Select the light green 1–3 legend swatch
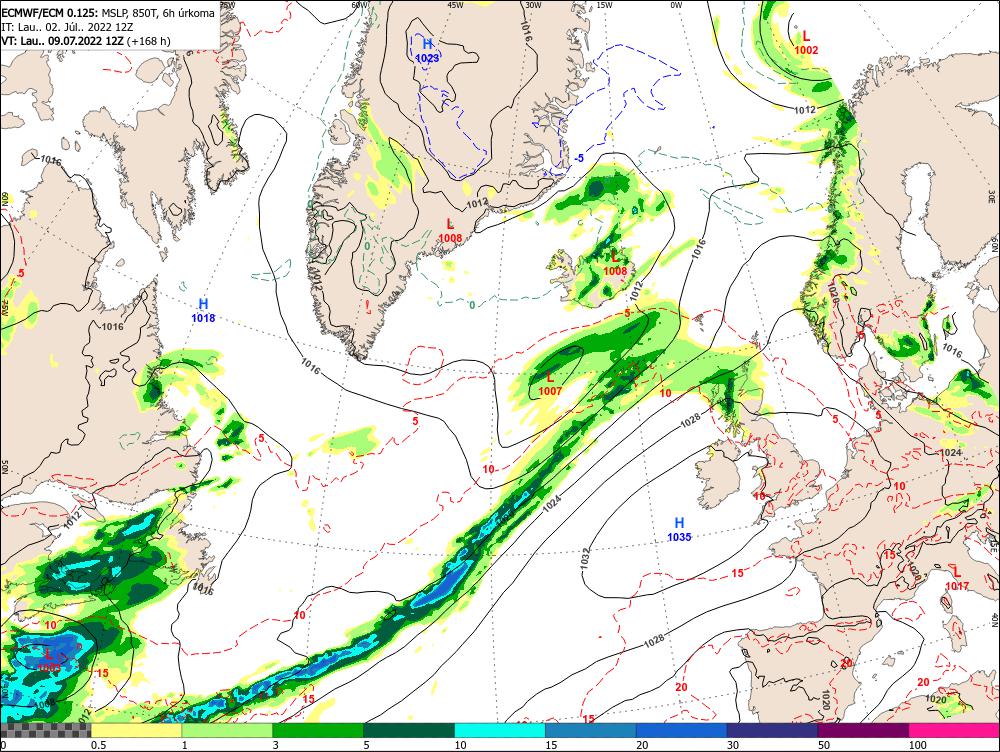This screenshot has width=1000, height=752. click(227, 730)
